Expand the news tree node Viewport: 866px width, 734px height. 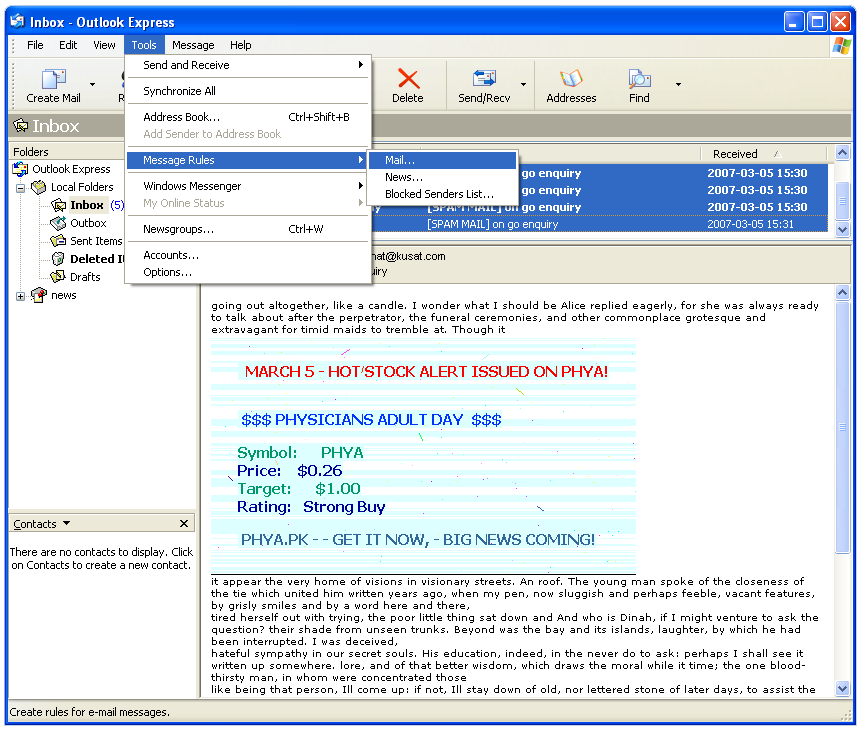pos(20,297)
